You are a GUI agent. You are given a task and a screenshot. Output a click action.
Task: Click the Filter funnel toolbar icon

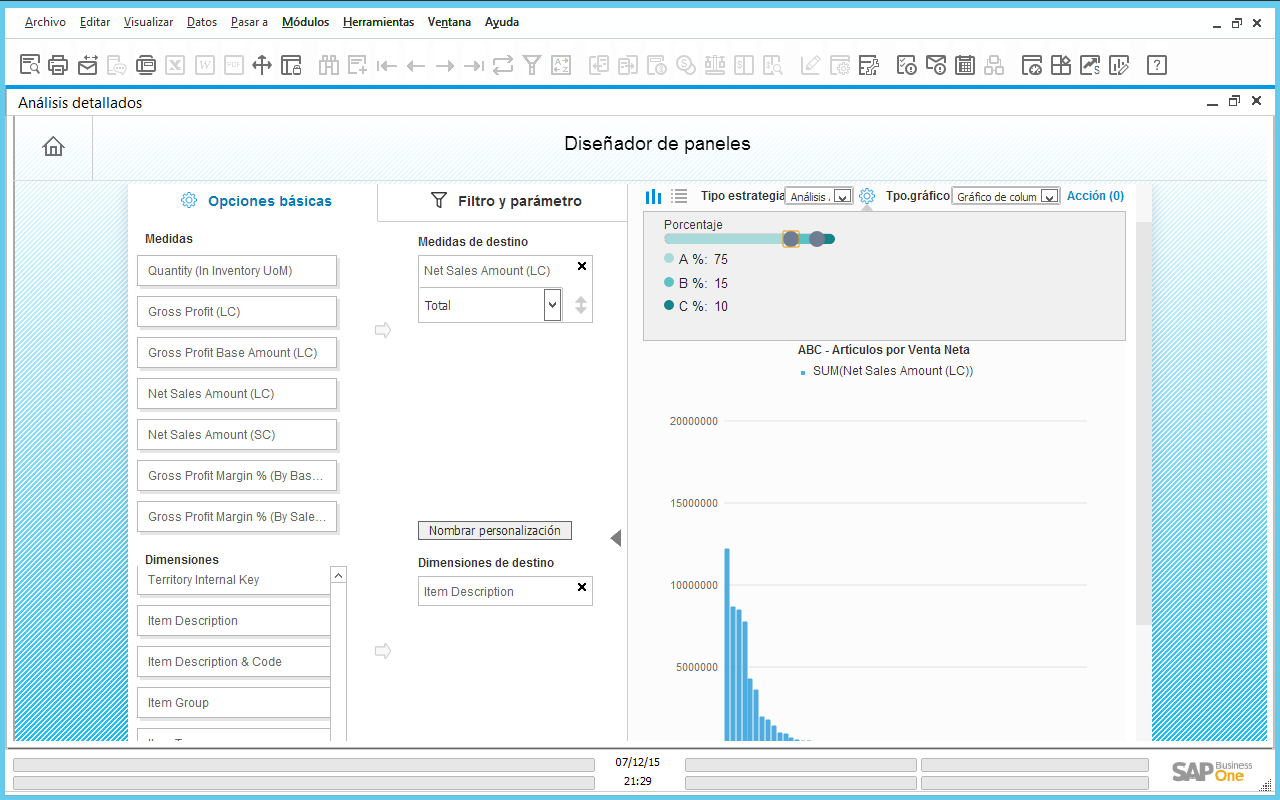(x=532, y=65)
